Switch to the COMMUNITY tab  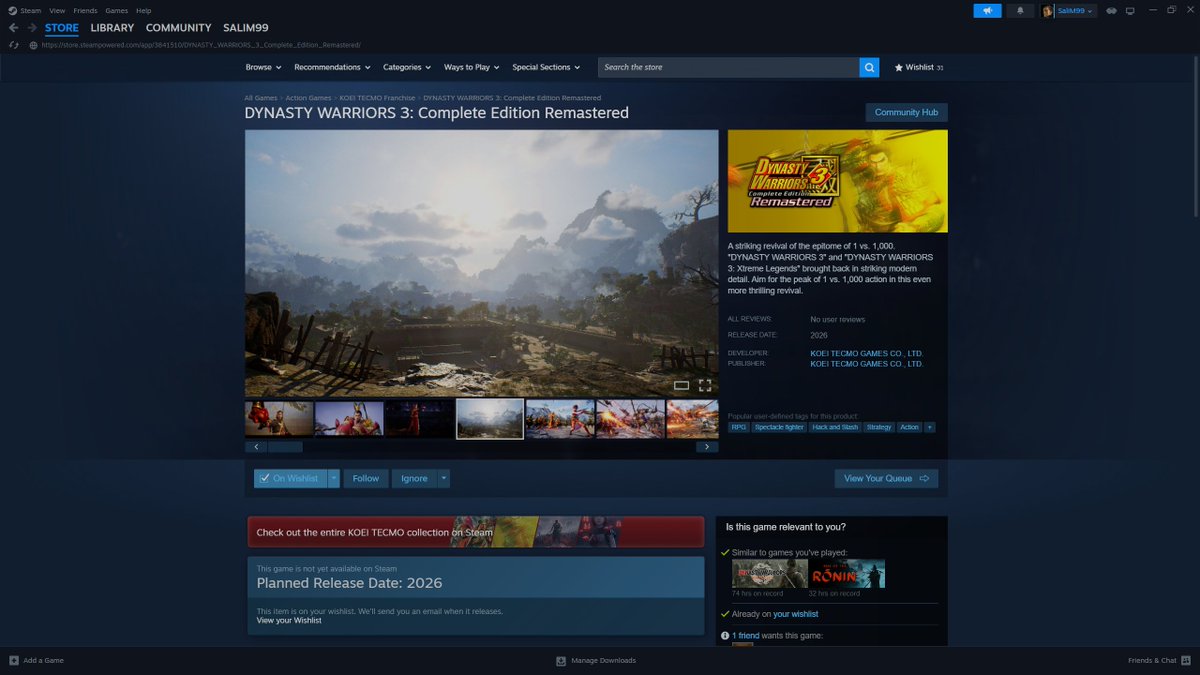178,28
